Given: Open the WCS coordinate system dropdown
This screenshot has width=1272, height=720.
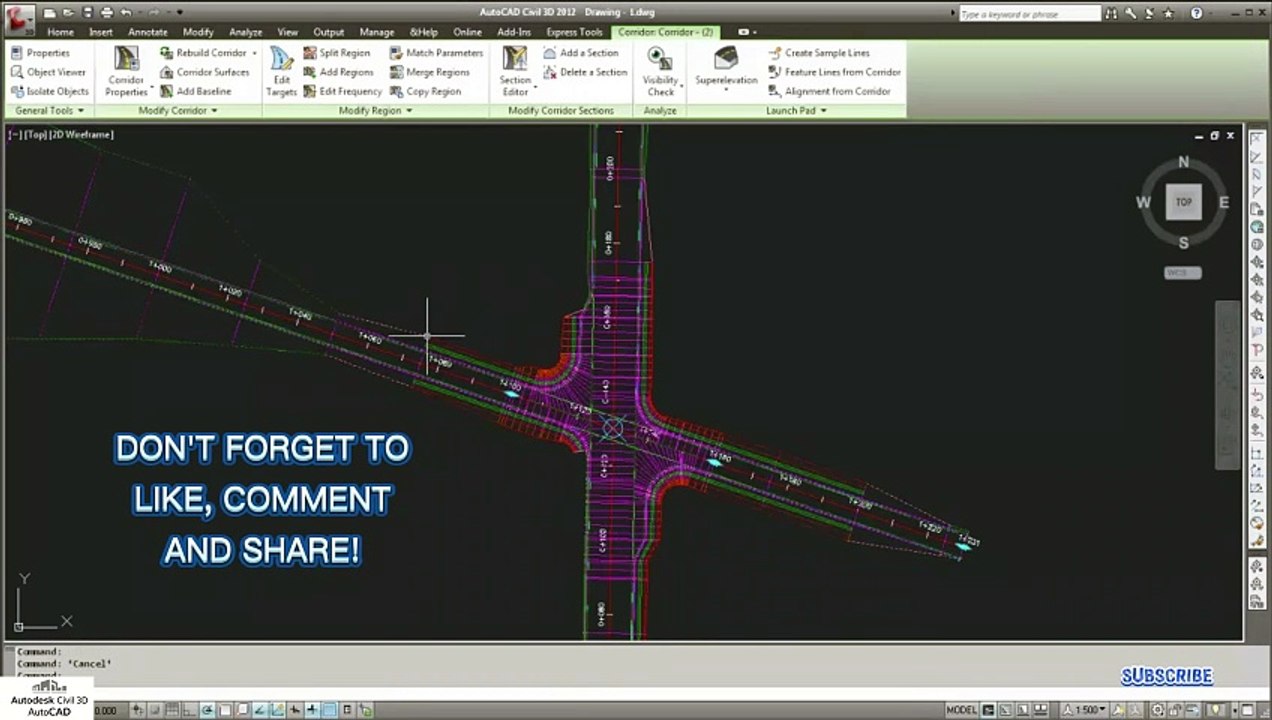Looking at the screenshot, I should click(1183, 273).
